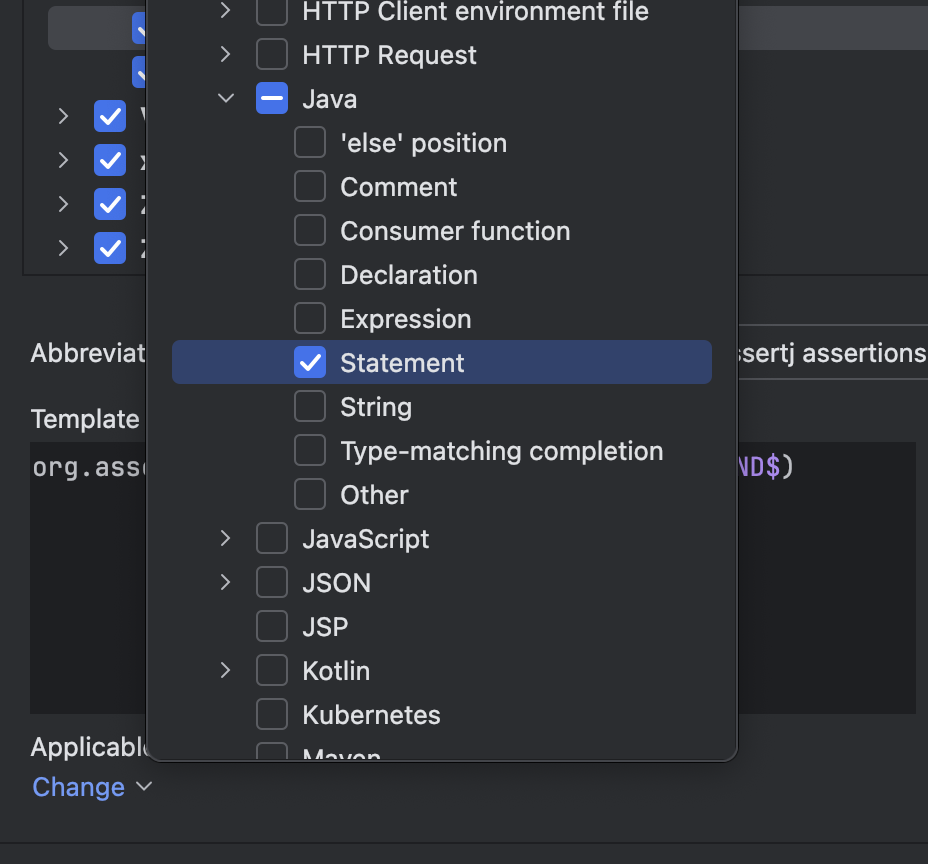This screenshot has width=928, height=864.
Task: Enable the Declaration context checkbox
Action: (310, 275)
